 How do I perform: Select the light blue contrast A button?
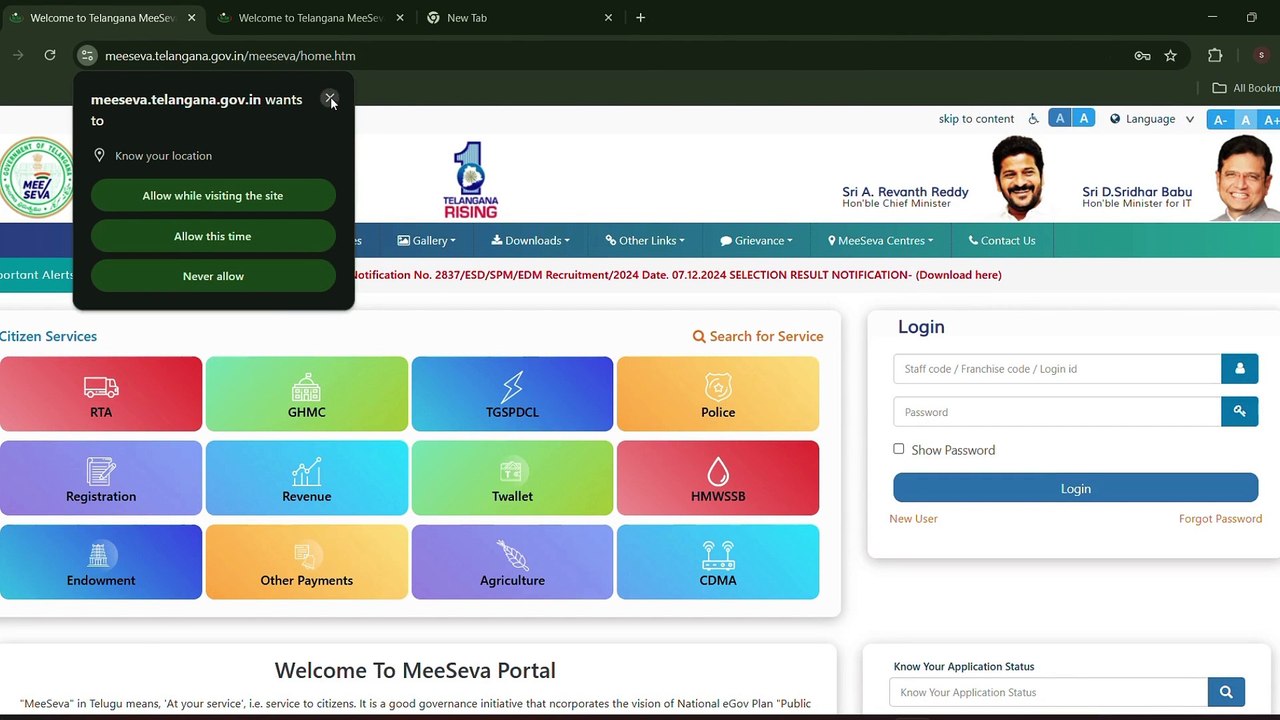(1083, 119)
